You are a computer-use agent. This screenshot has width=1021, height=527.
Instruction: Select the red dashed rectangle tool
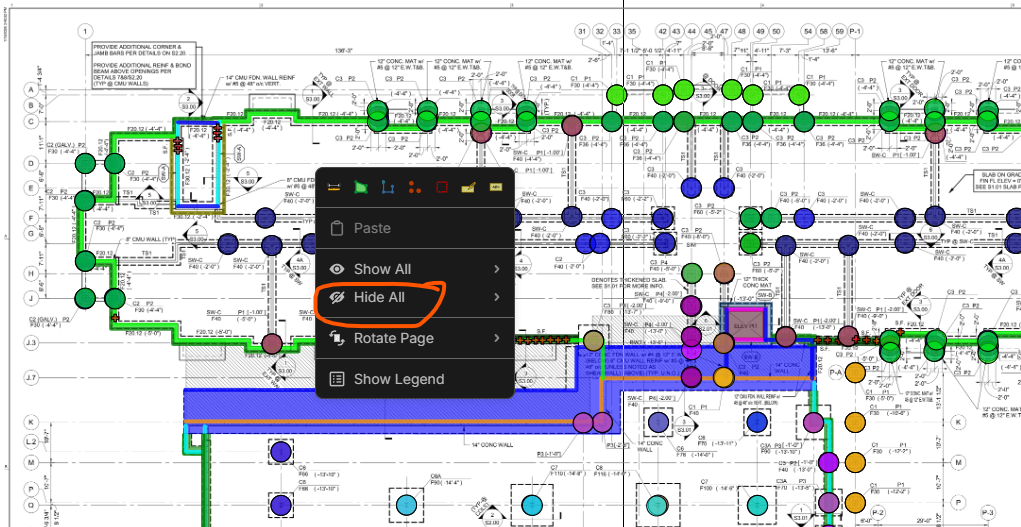[x=441, y=187]
